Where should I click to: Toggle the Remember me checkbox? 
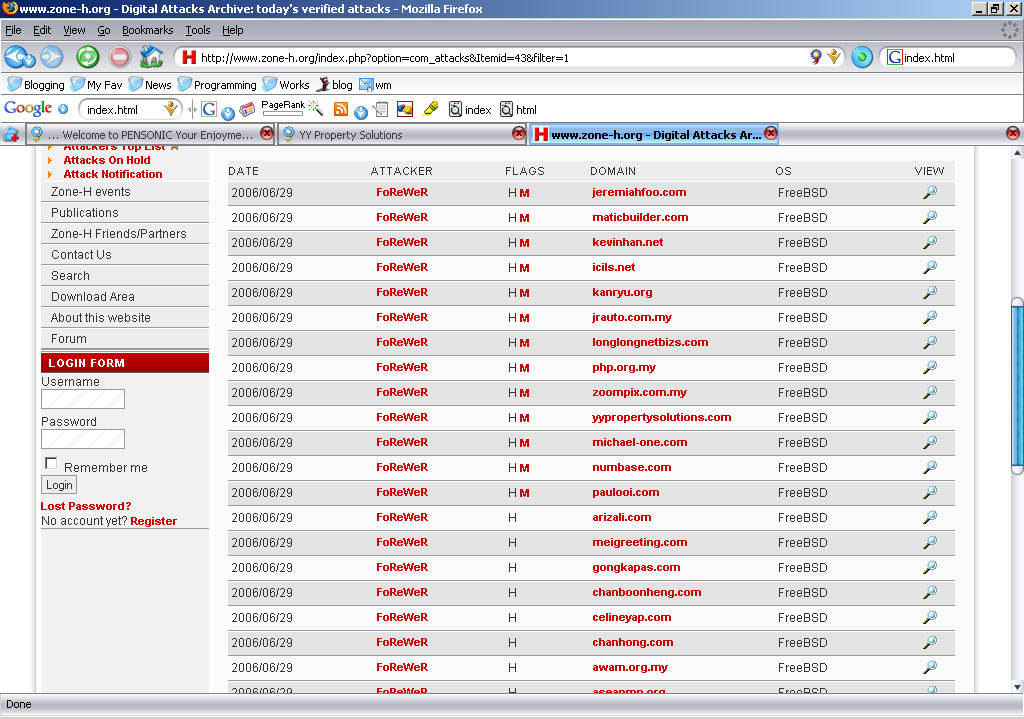51,463
